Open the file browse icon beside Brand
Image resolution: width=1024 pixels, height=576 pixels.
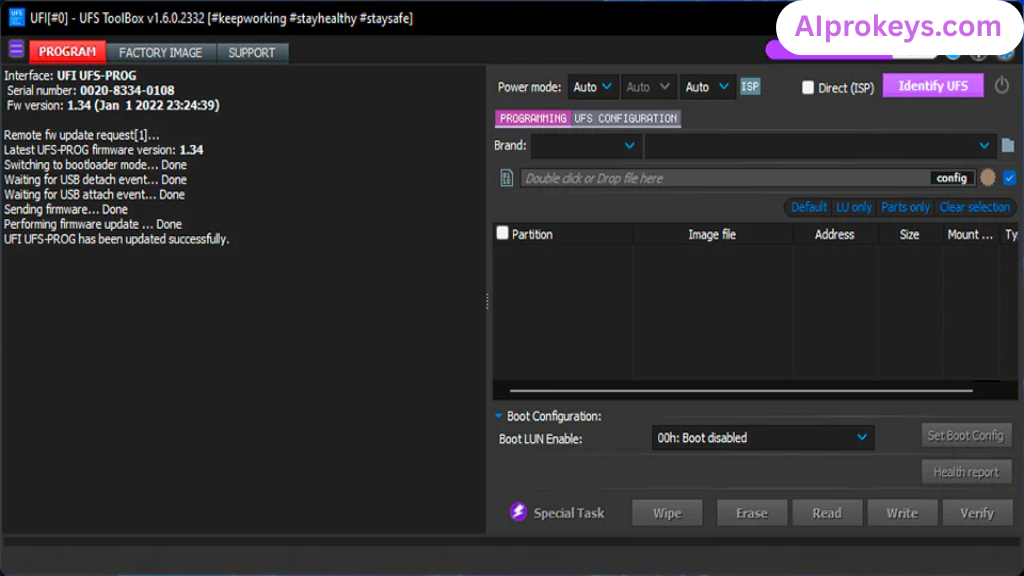(x=1008, y=145)
